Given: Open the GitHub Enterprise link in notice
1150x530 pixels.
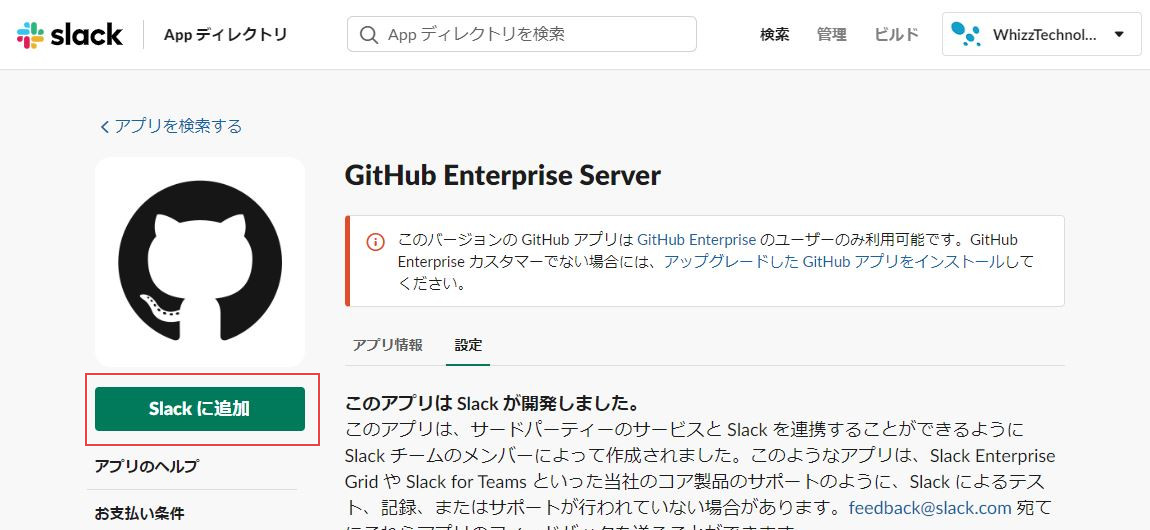Looking at the screenshot, I should [x=696, y=240].
